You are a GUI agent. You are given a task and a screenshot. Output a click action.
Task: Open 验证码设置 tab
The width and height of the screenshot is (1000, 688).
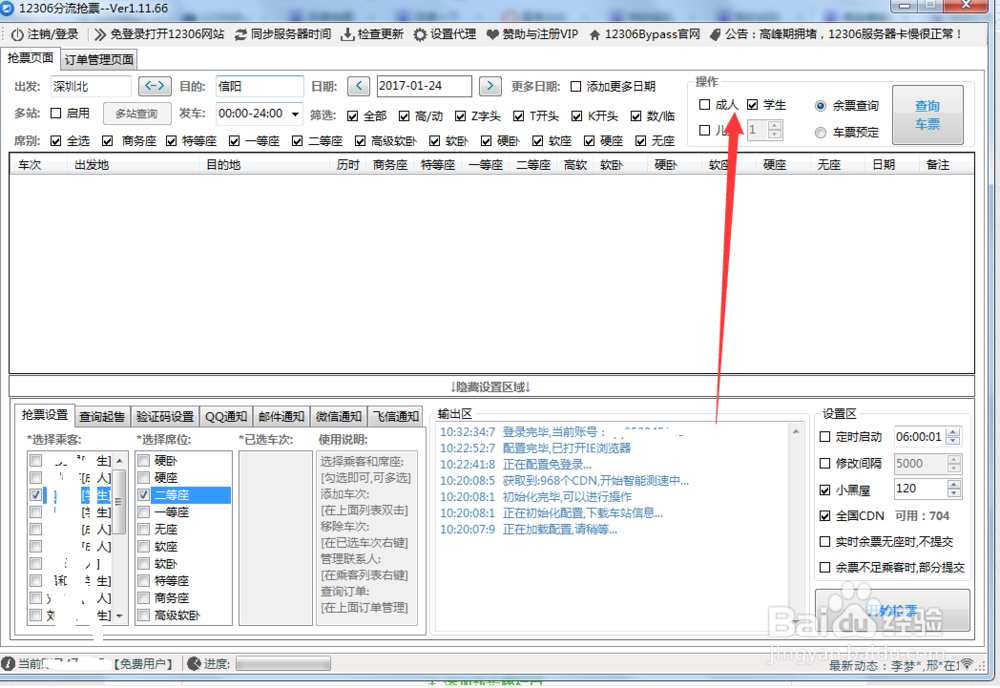tap(165, 416)
